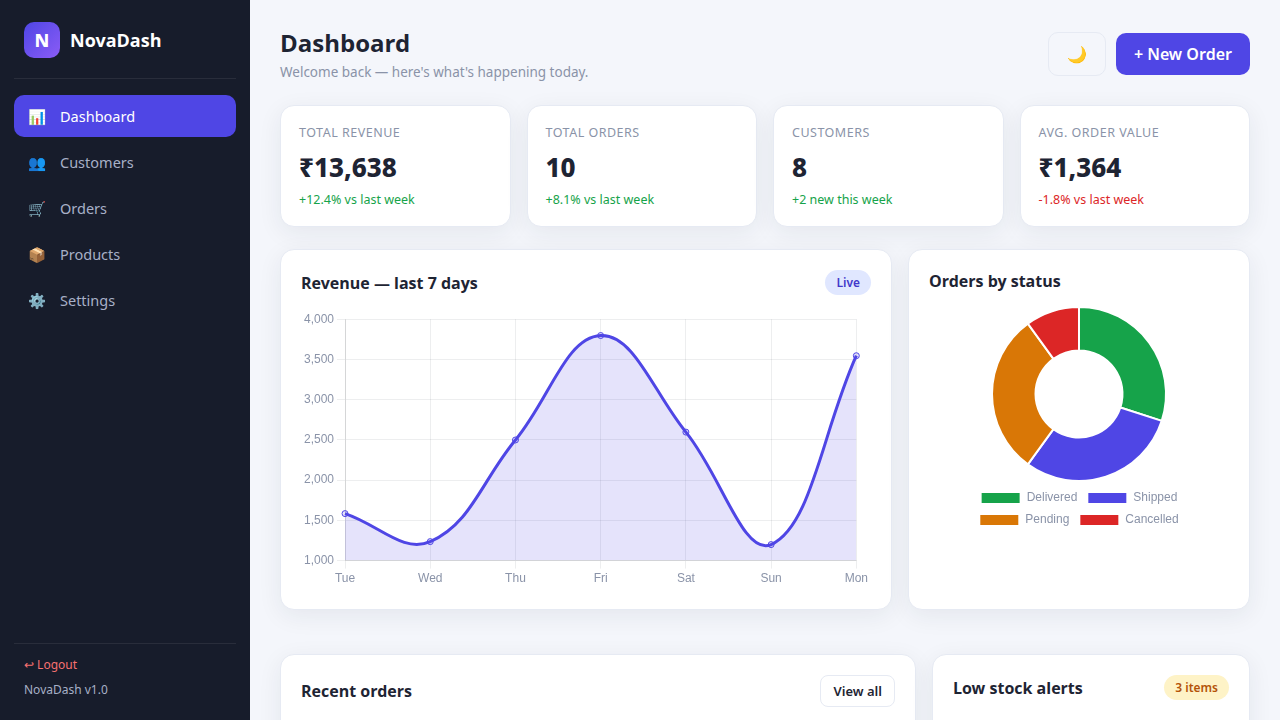
Task: Click the "-1.8% vs last week" text
Action: (1091, 199)
